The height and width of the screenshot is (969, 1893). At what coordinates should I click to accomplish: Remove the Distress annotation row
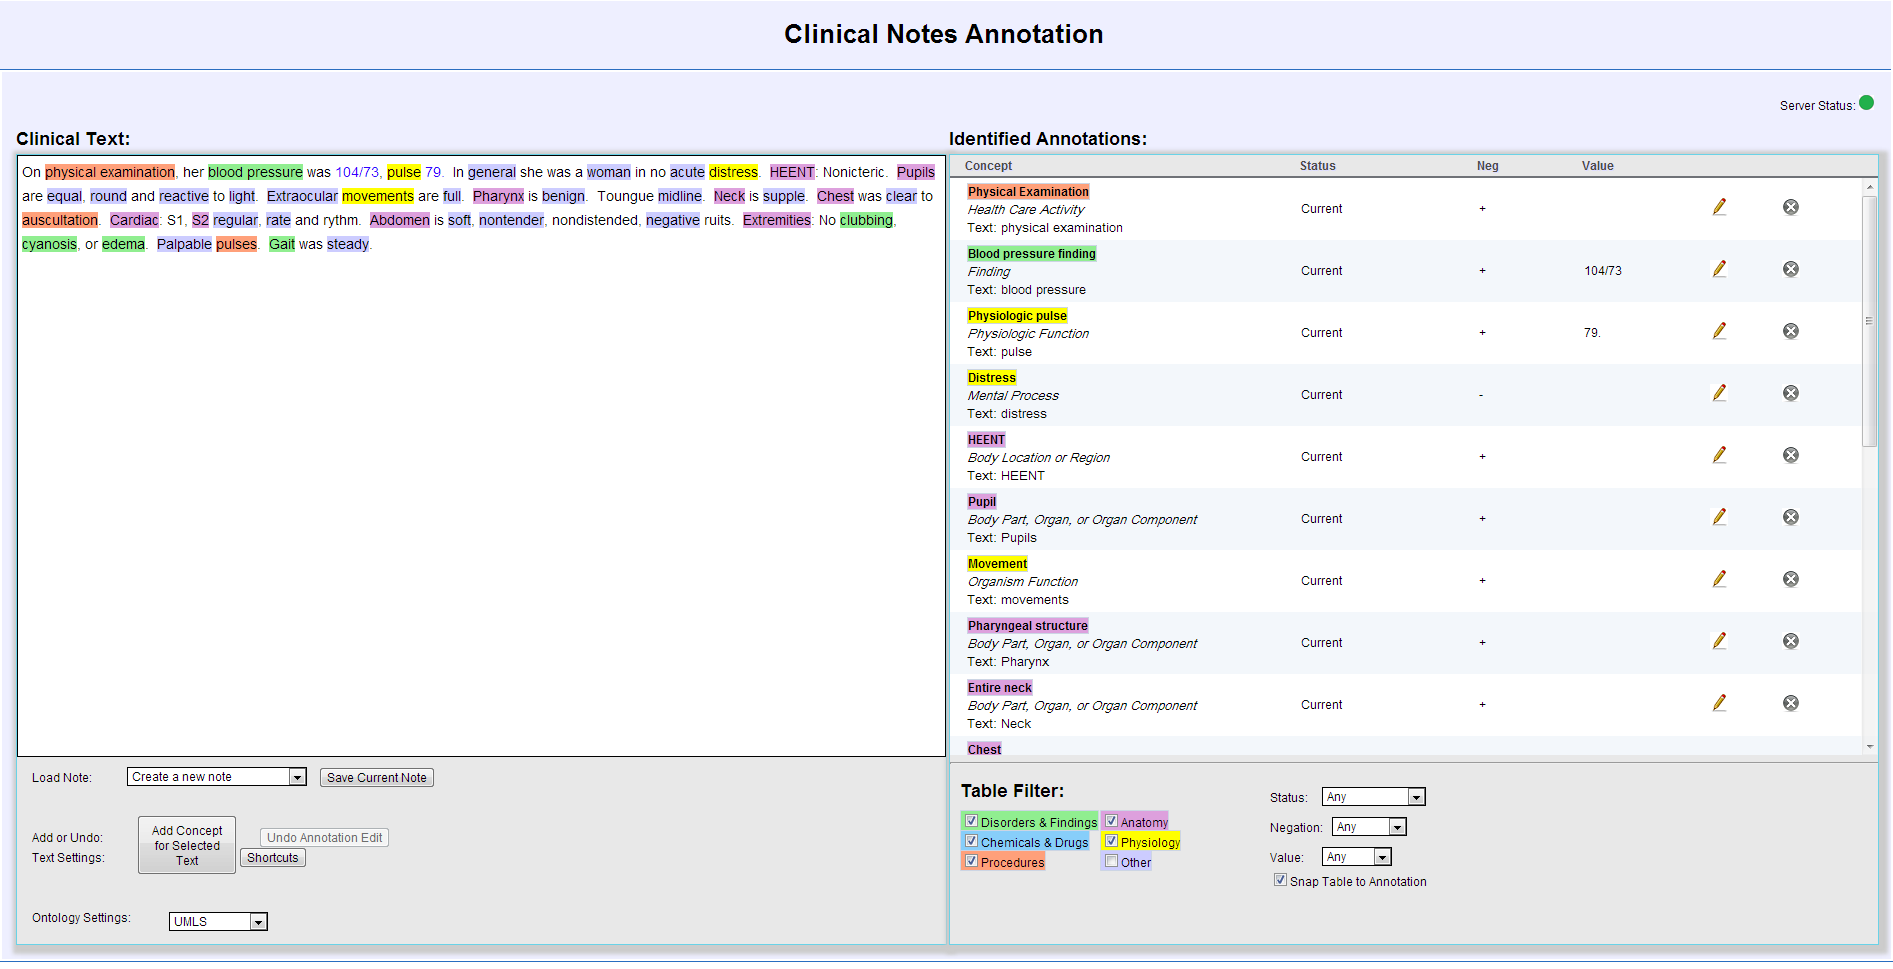pos(1790,393)
